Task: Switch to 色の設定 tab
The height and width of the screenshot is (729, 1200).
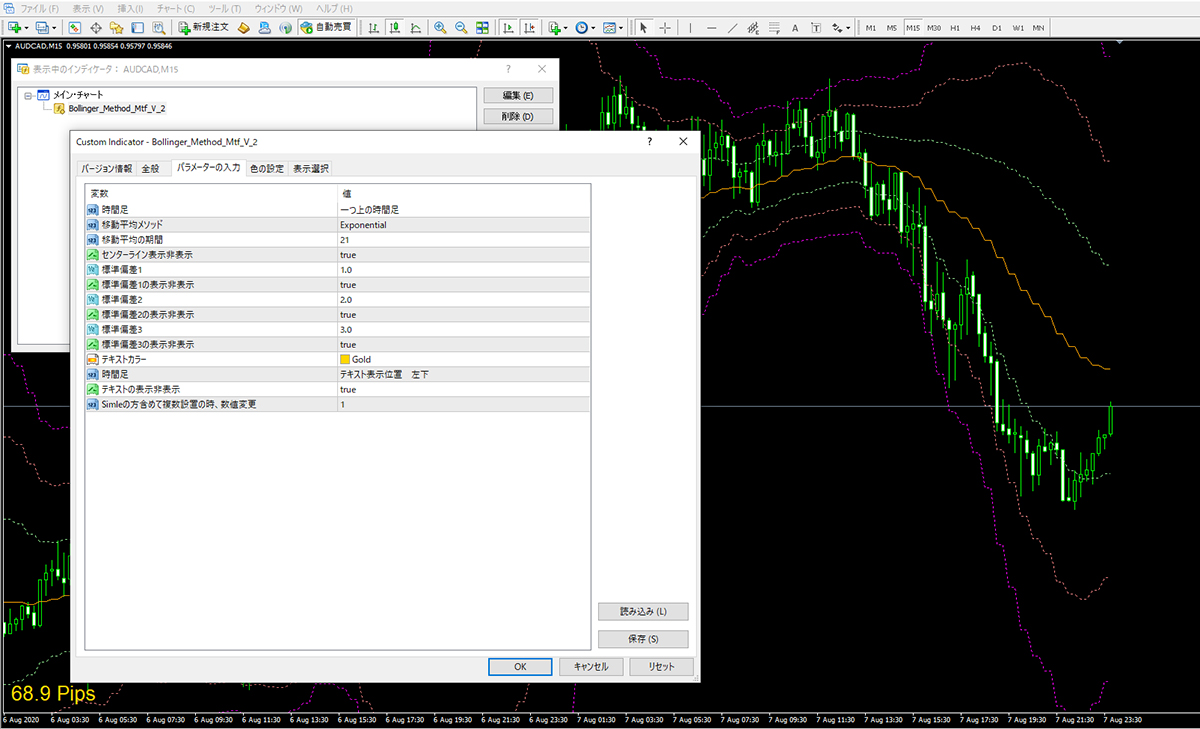Action: (x=266, y=168)
